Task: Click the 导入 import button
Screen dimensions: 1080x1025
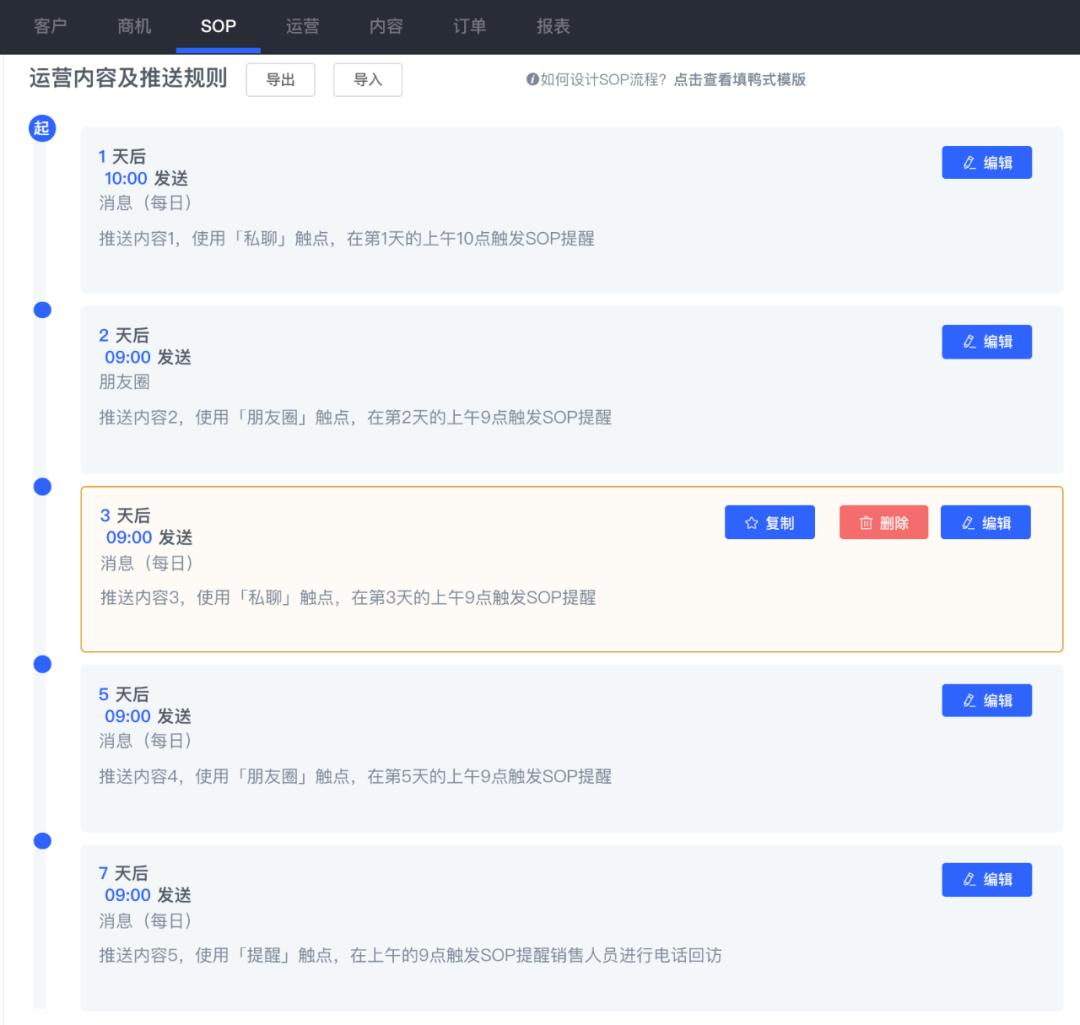Action: pyautogui.click(x=368, y=80)
